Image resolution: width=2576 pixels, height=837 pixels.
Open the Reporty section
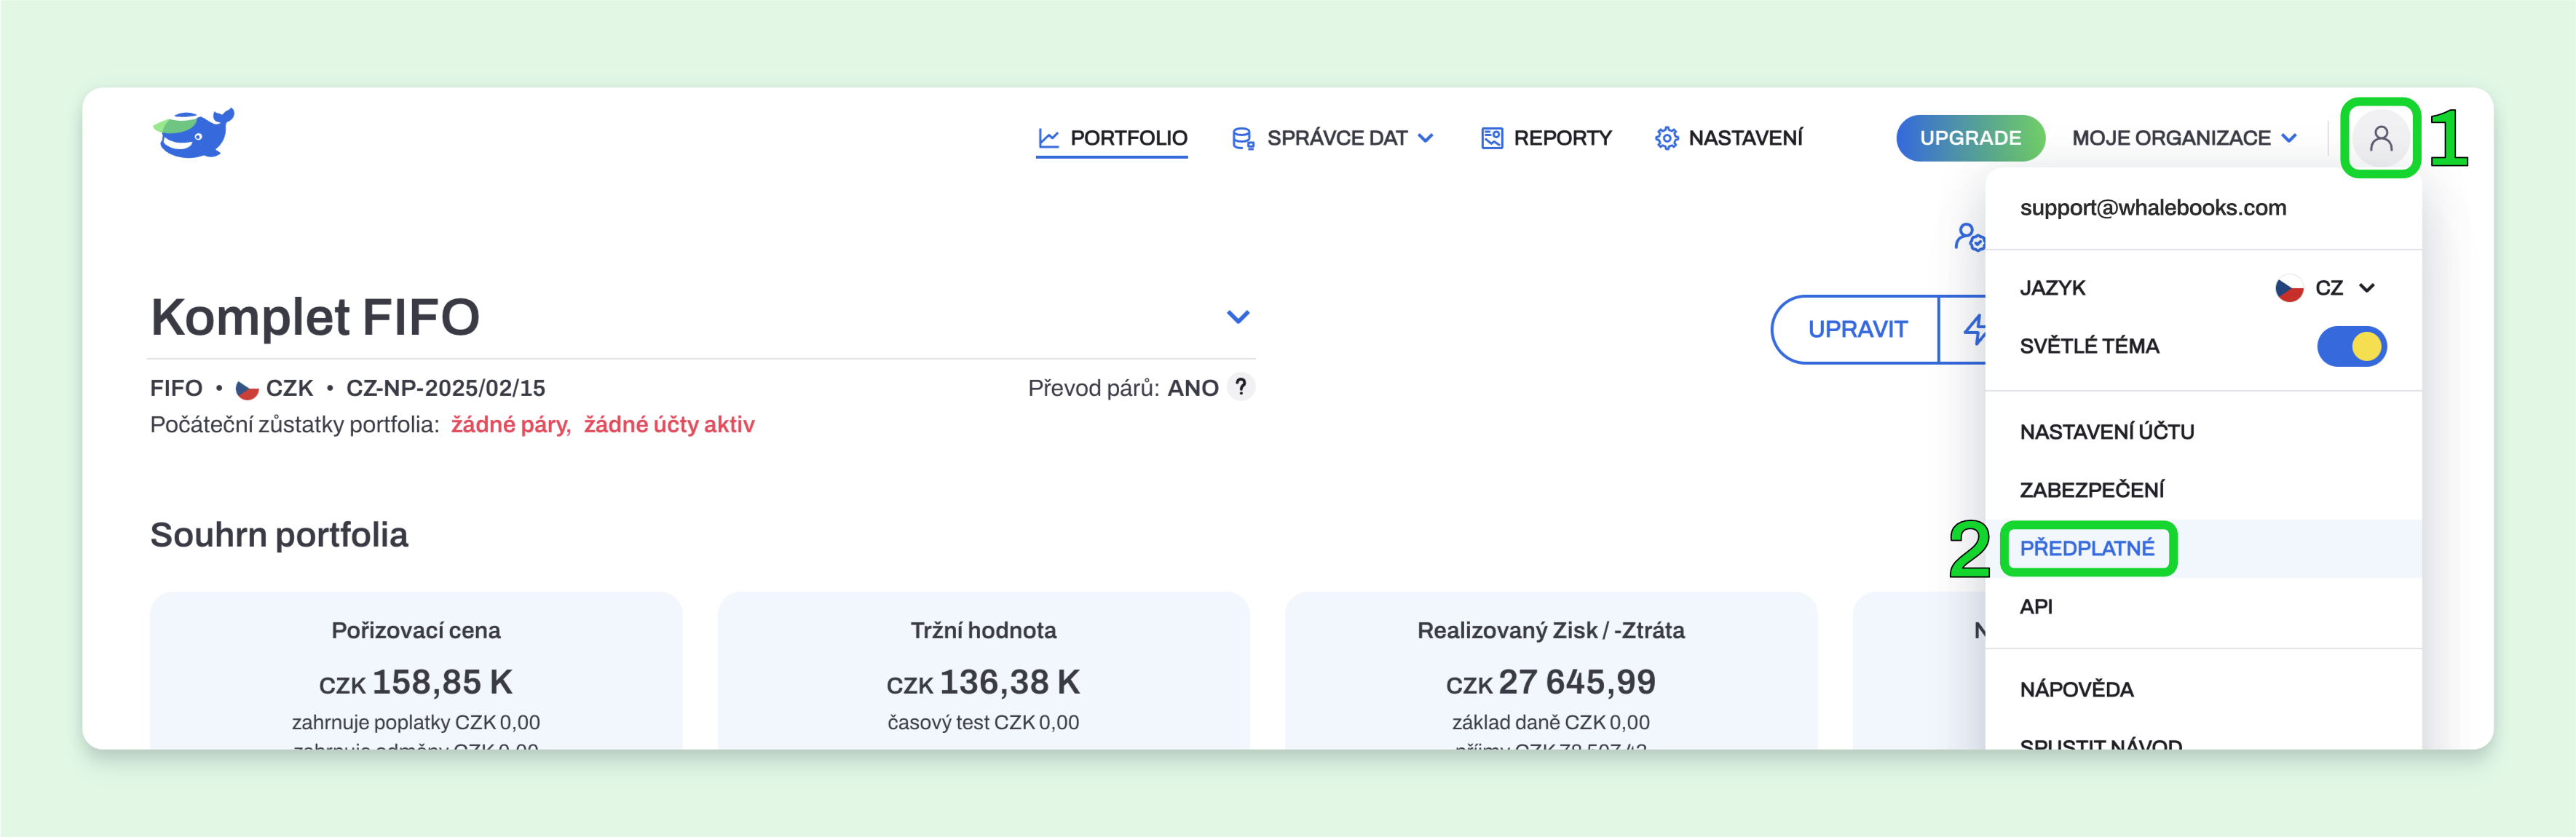click(1546, 138)
